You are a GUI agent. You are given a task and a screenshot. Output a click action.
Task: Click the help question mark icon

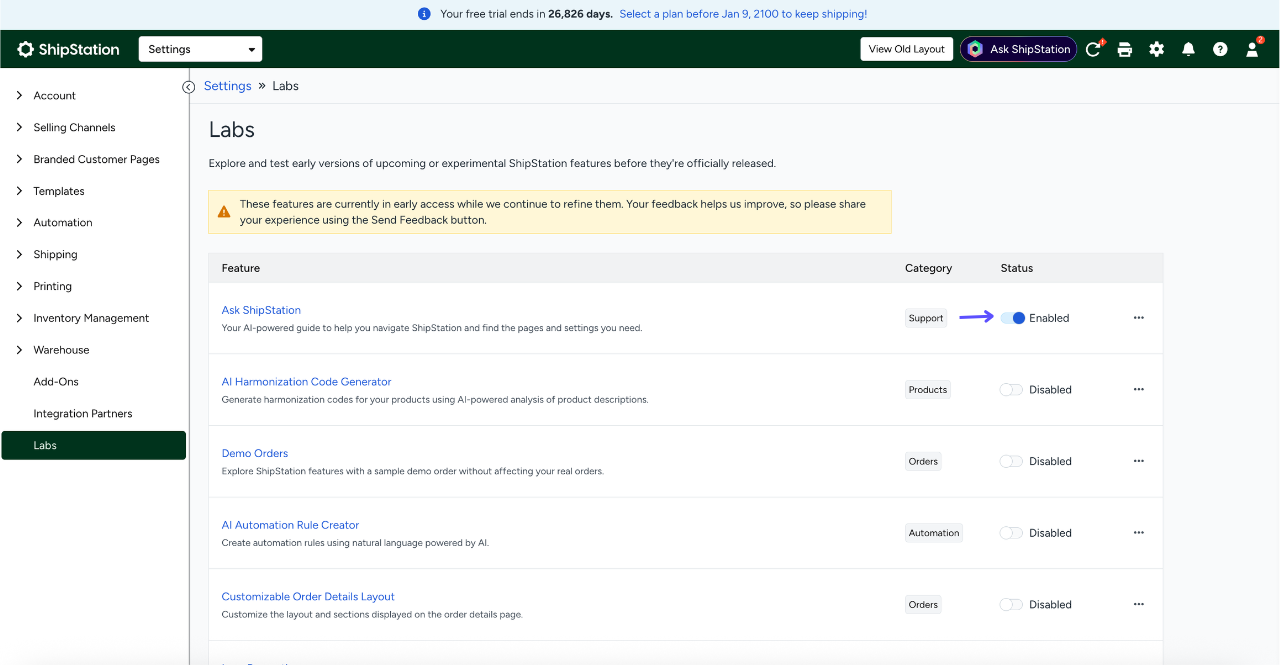click(x=1220, y=49)
